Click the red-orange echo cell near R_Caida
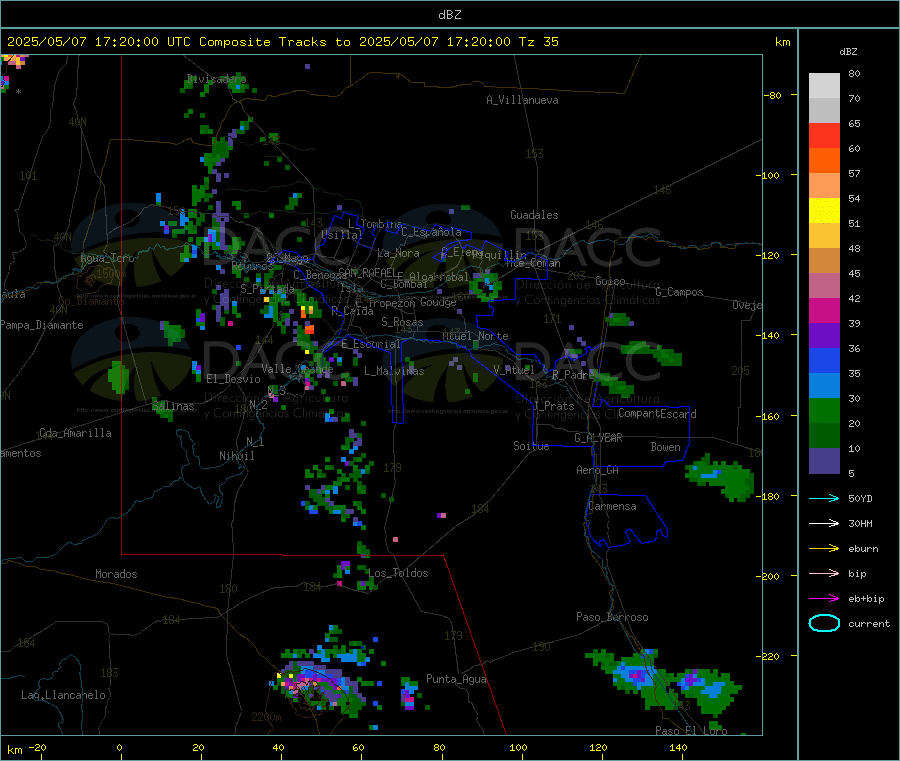The height and width of the screenshot is (761, 900). [x=309, y=329]
